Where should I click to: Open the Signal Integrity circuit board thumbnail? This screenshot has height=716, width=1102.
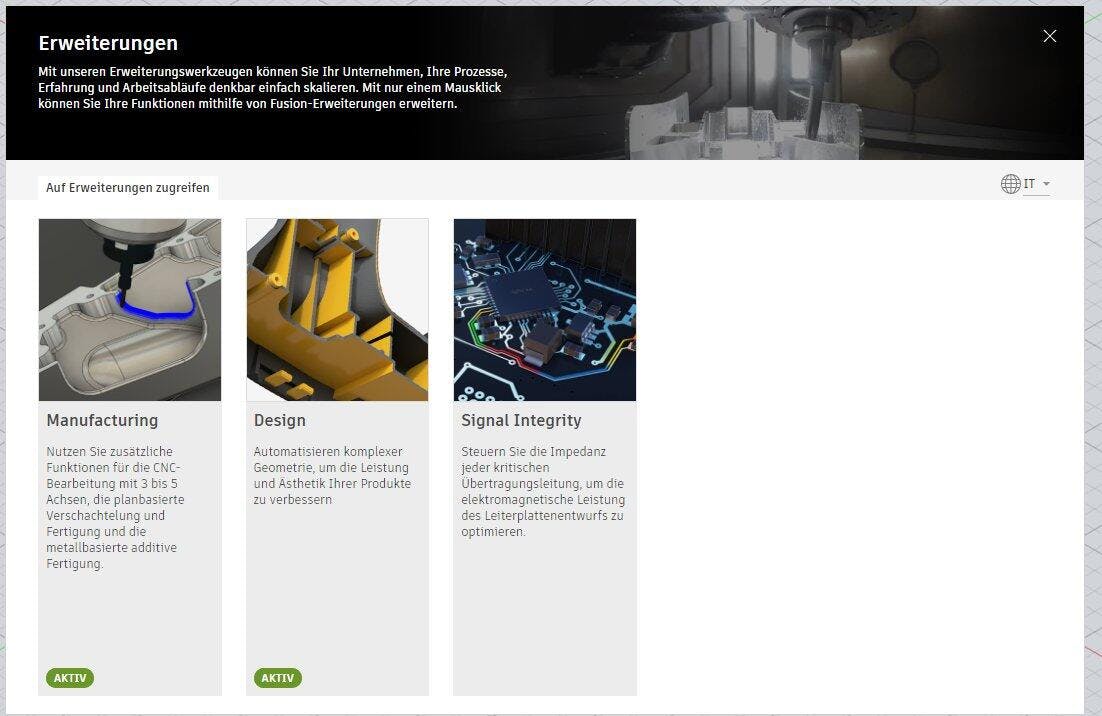click(545, 310)
